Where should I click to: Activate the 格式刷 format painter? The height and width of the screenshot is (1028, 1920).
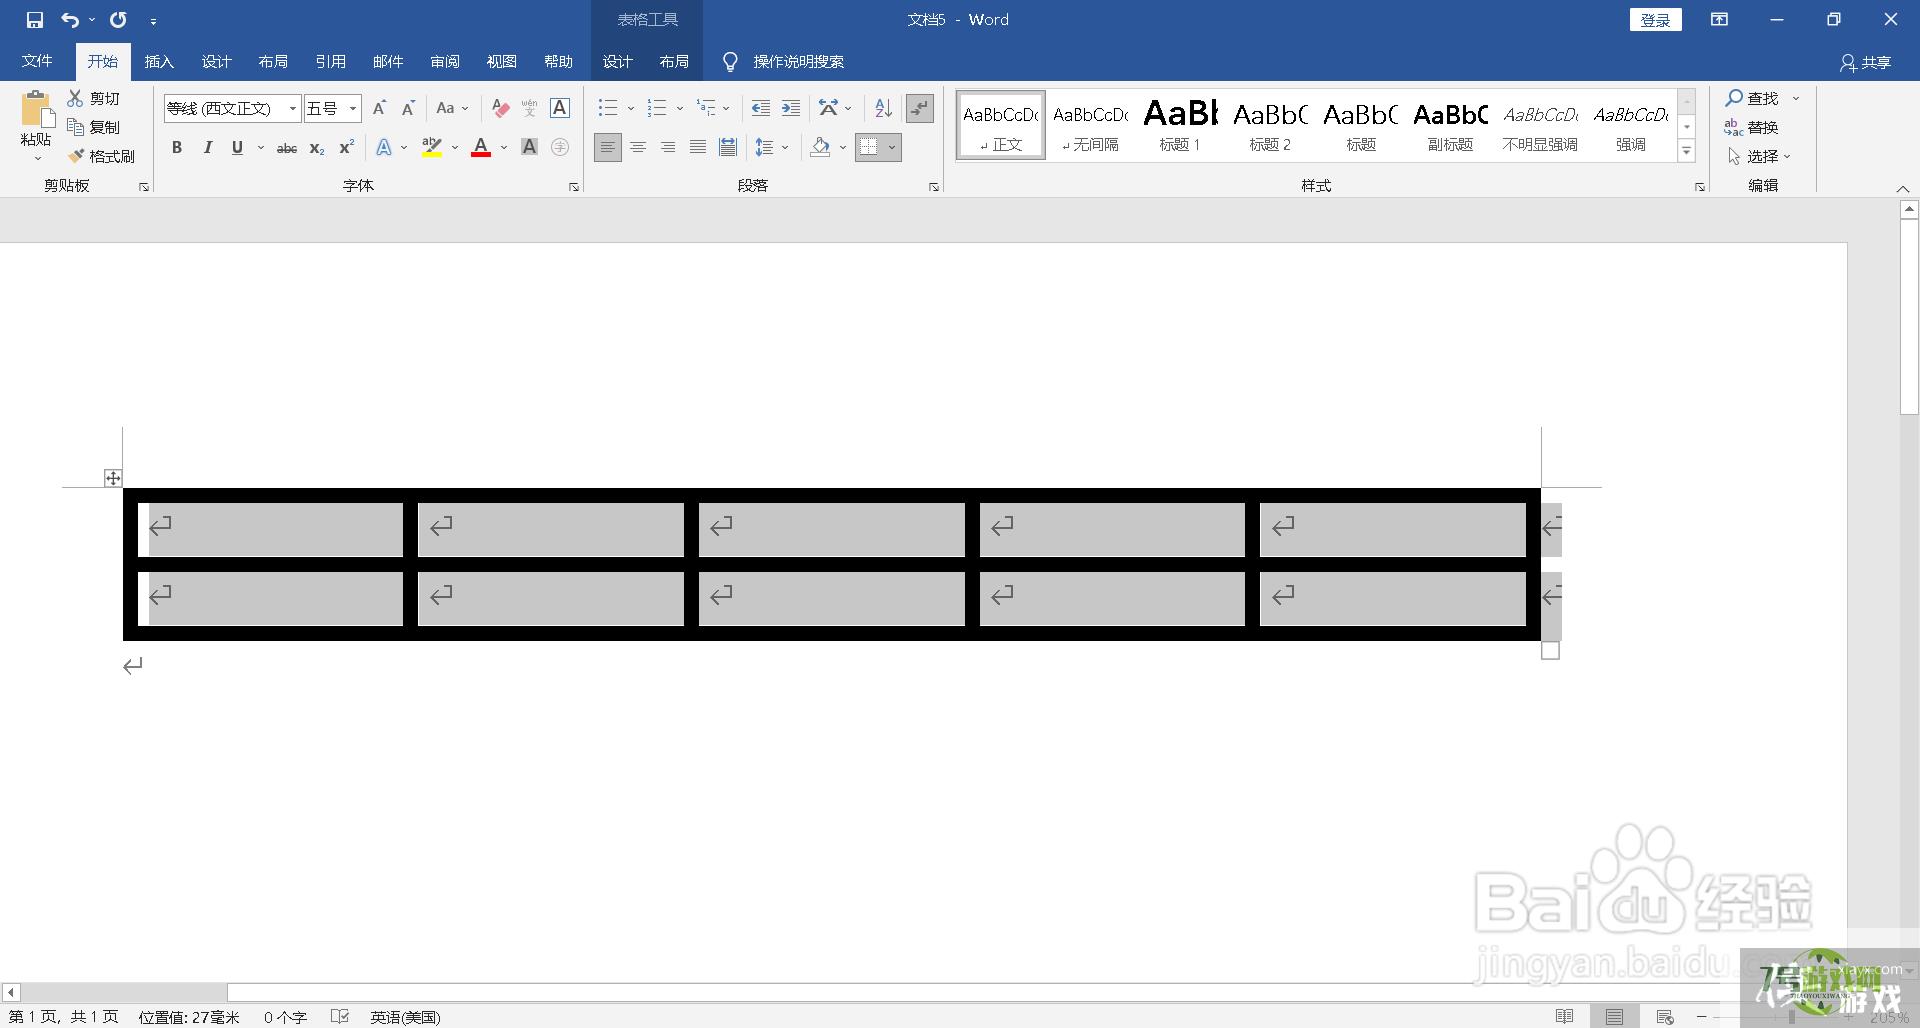(x=102, y=156)
